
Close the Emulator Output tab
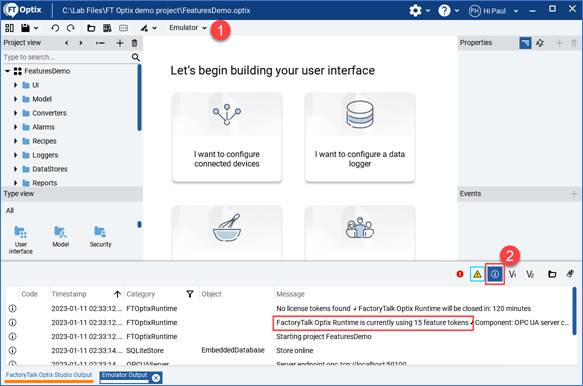(x=156, y=378)
